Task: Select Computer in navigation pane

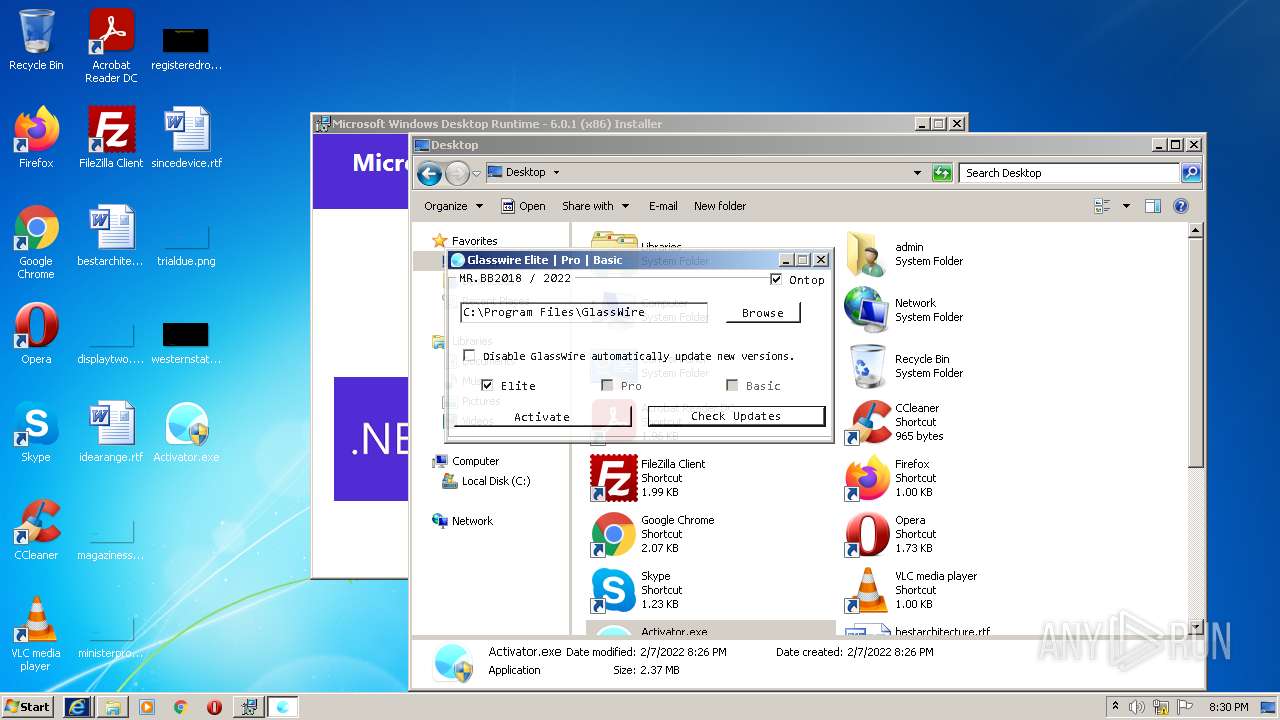Action: click(475, 461)
